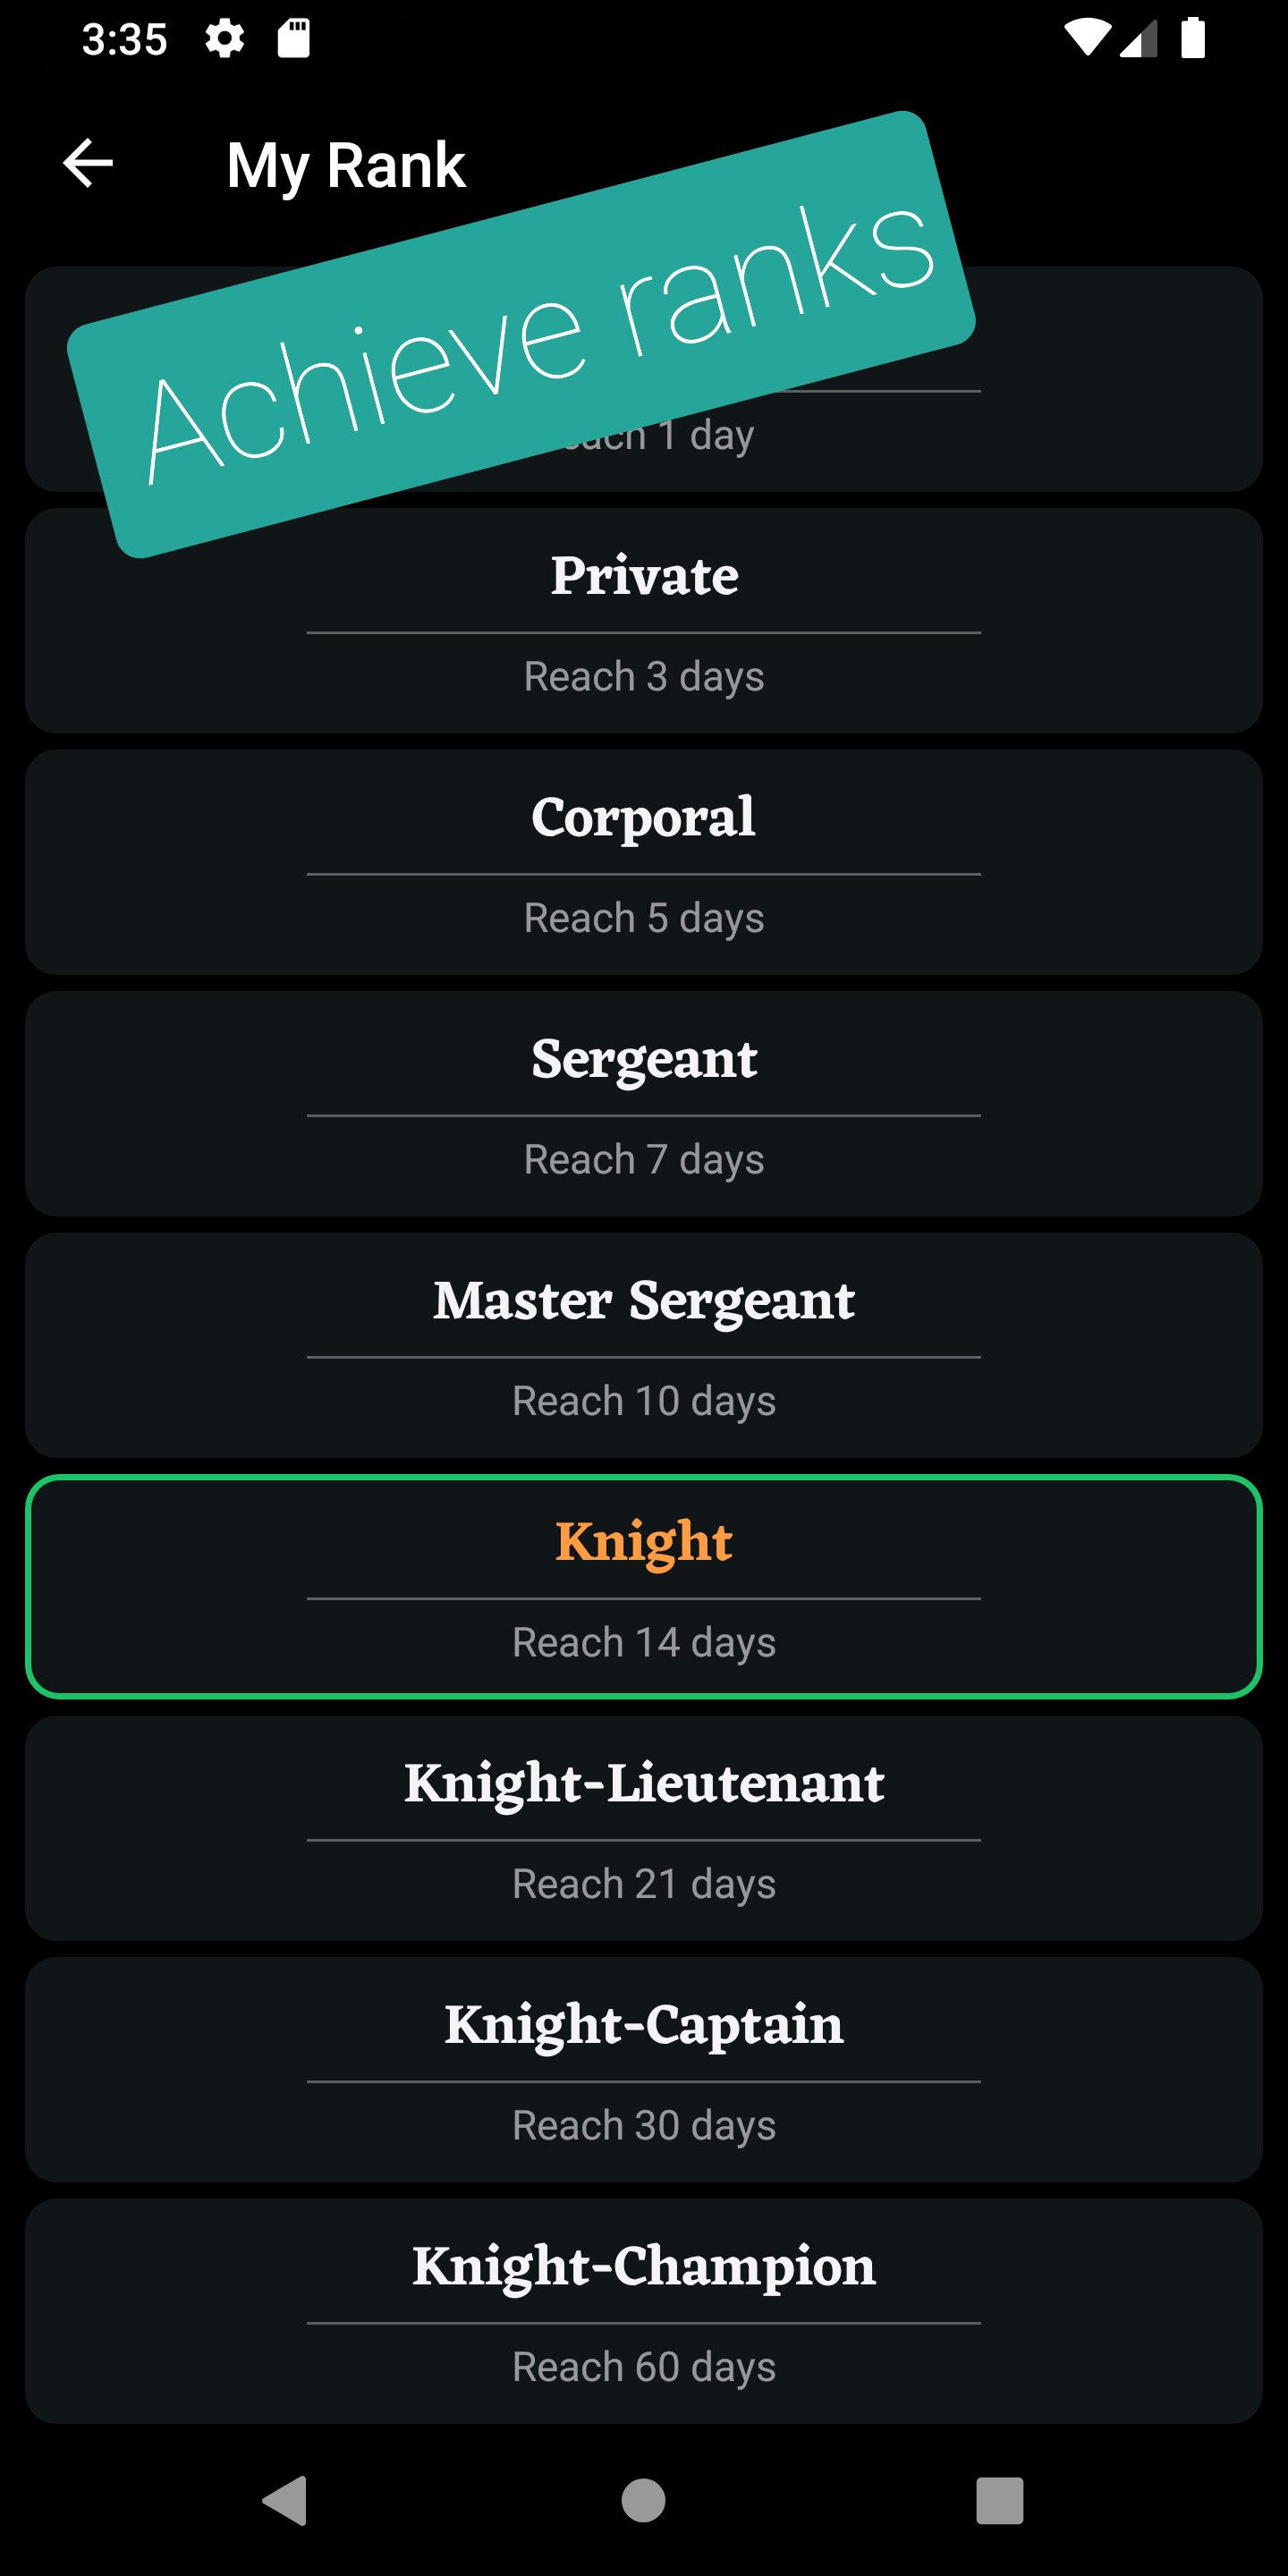
Task: Tap the battery status icon
Action: tap(1193, 38)
